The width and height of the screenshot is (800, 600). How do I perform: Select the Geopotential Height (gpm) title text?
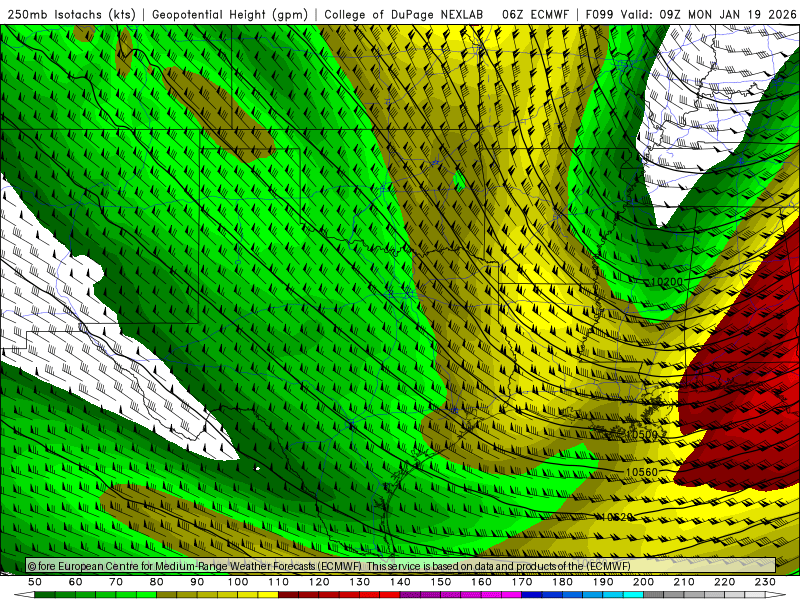[230, 14]
